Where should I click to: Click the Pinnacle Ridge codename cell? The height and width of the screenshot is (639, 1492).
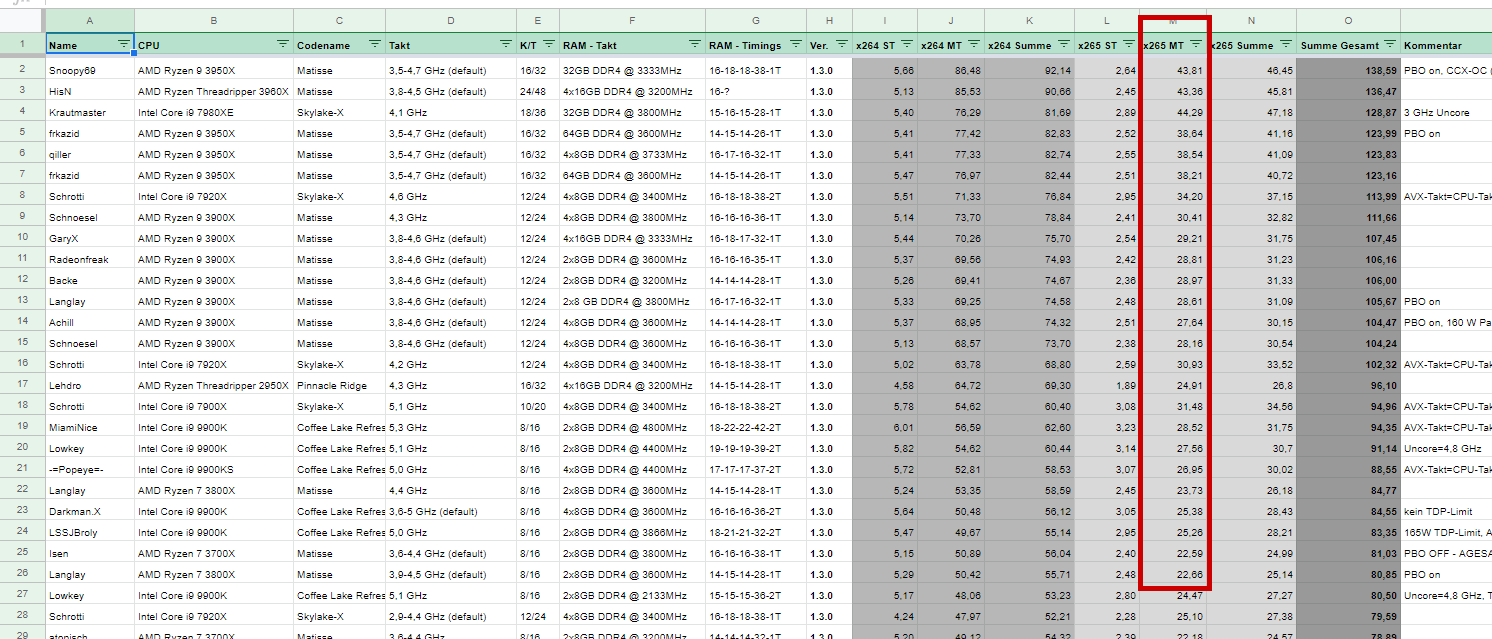[x=340, y=385]
